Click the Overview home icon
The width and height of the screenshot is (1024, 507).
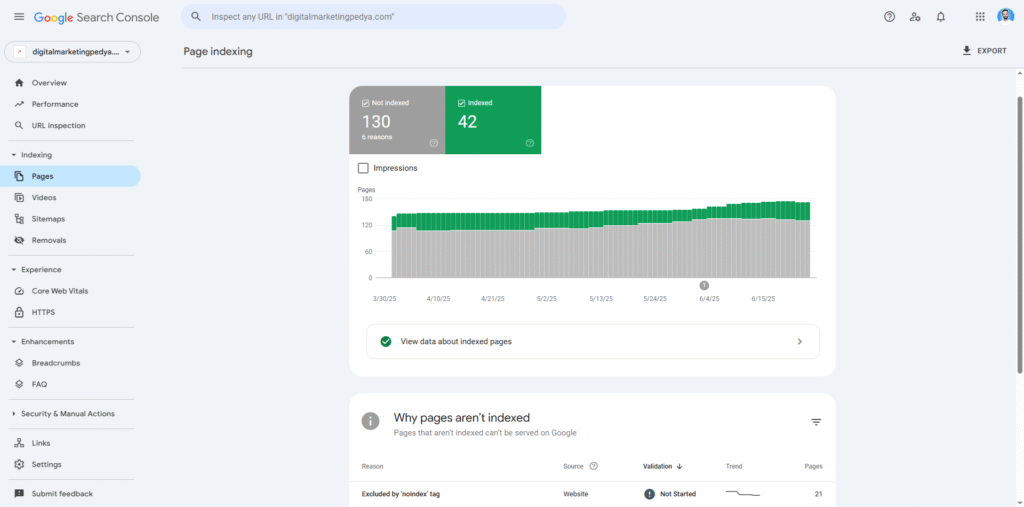[19, 83]
